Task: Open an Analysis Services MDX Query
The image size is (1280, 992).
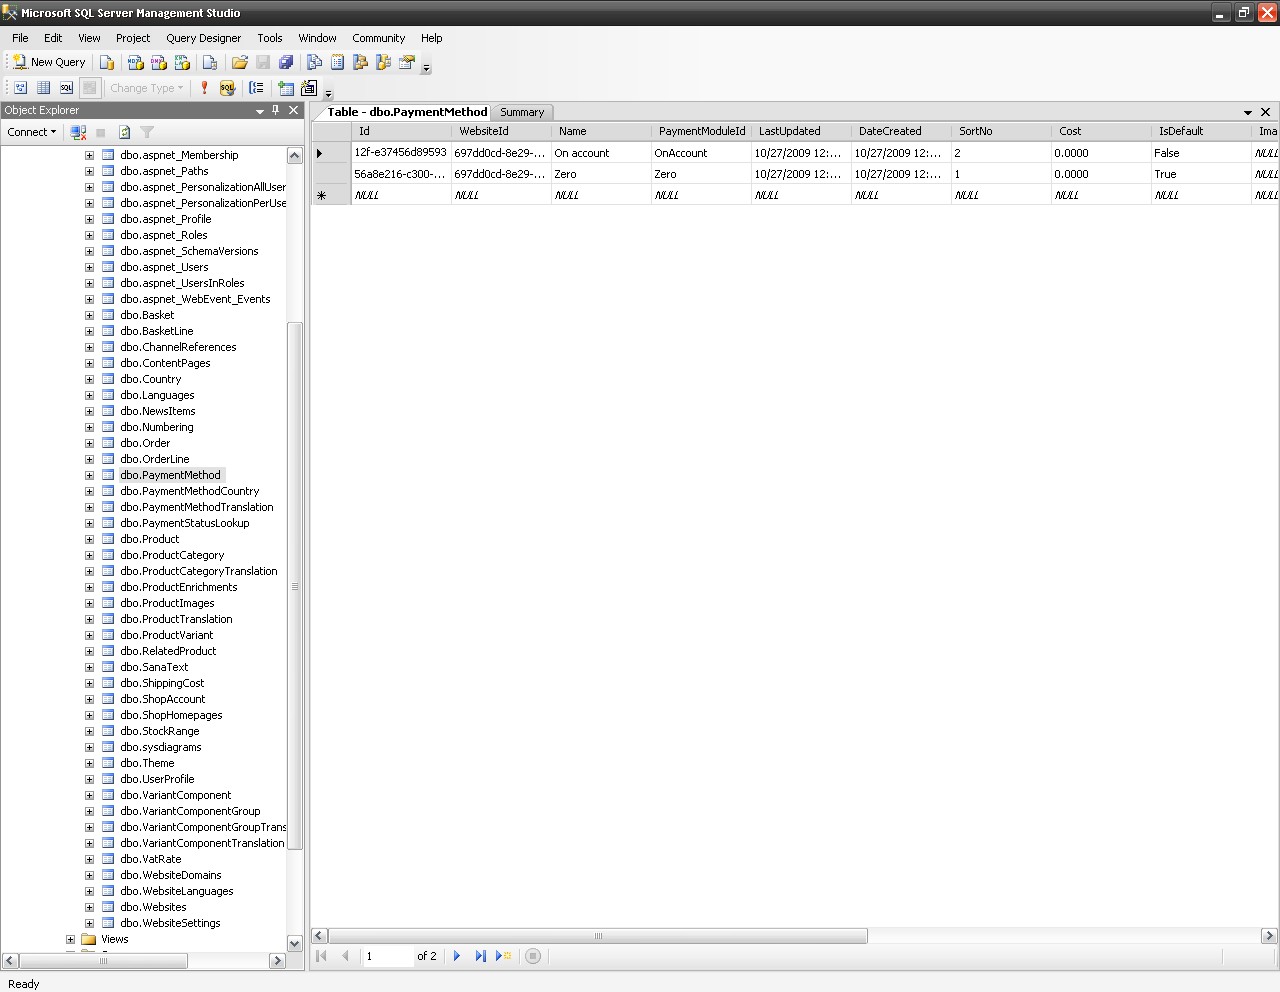Action: point(135,62)
